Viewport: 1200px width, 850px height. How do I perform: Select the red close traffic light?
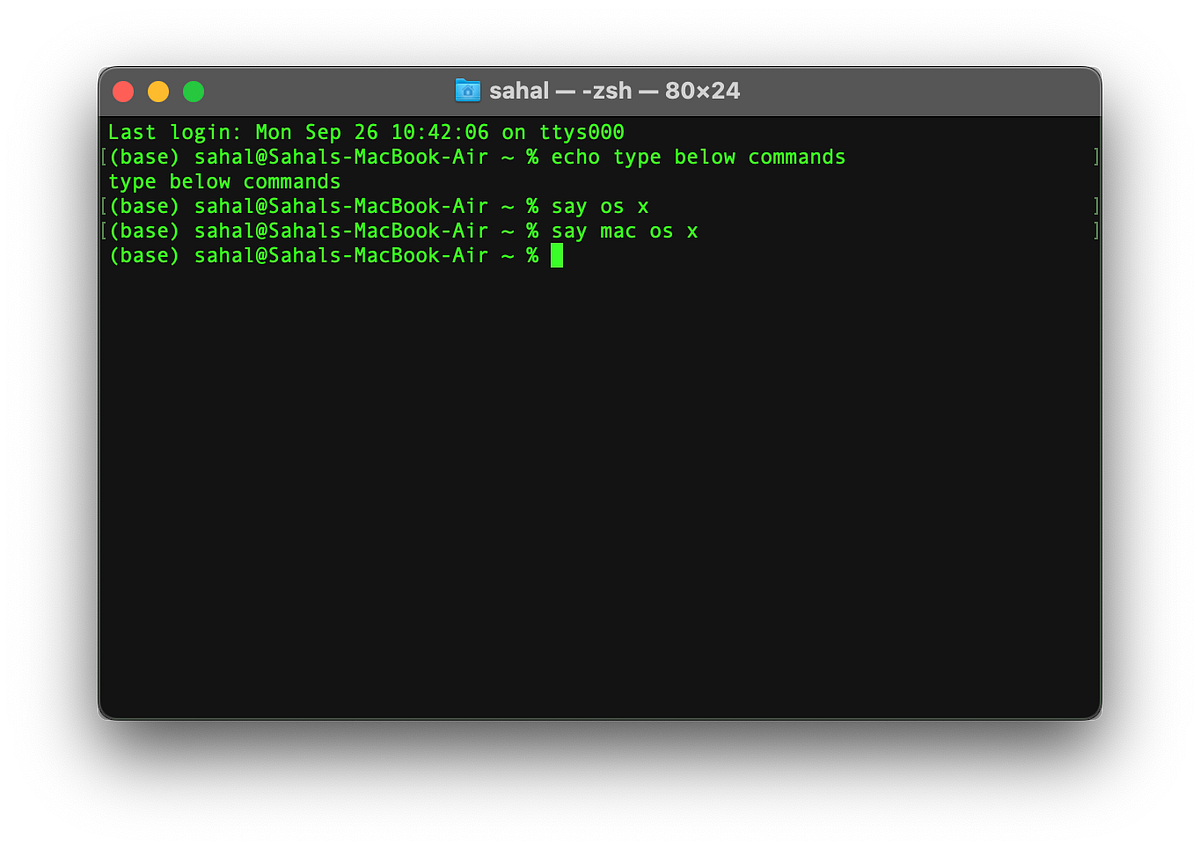[x=123, y=90]
